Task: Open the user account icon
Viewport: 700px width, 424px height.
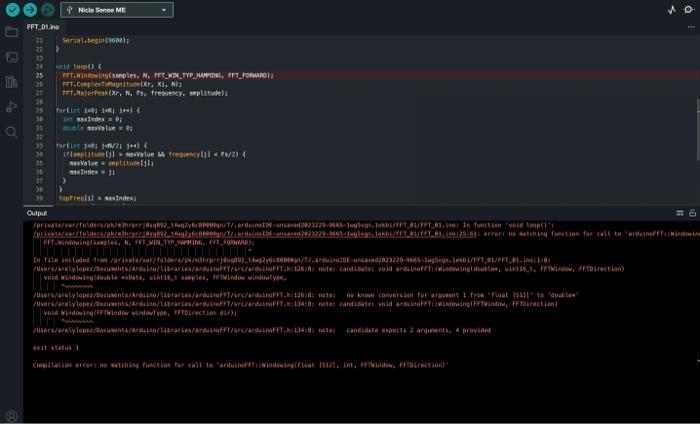Action: pyautogui.click(x=12, y=416)
